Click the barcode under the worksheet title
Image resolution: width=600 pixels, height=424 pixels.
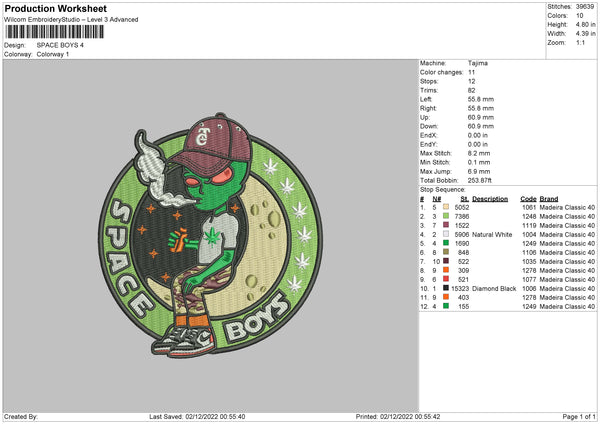pyautogui.click(x=54, y=32)
